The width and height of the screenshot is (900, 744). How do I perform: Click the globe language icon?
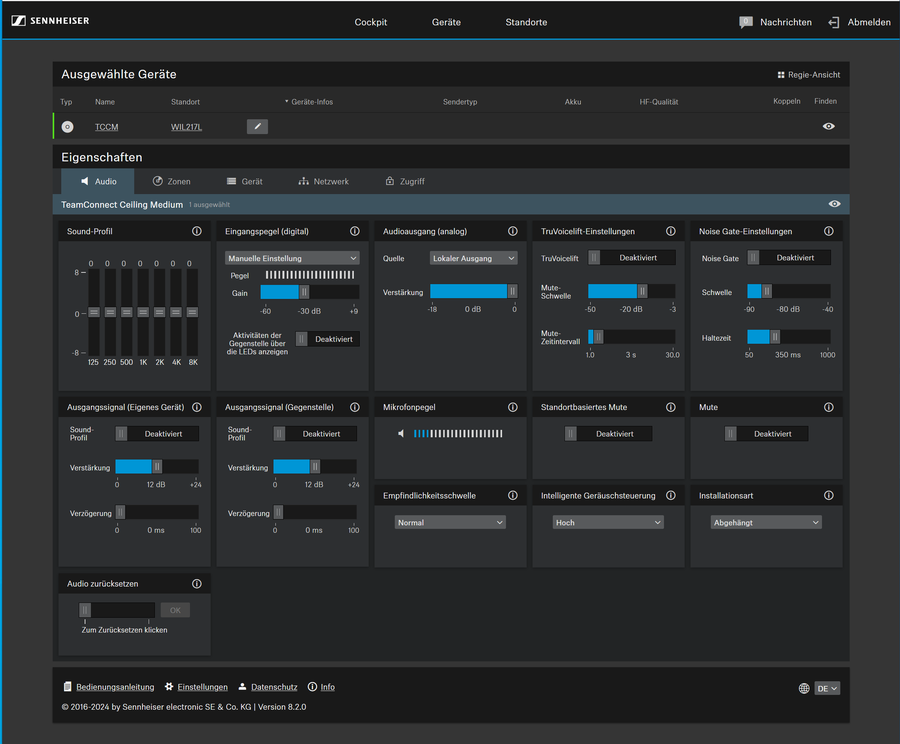click(x=804, y=688)
